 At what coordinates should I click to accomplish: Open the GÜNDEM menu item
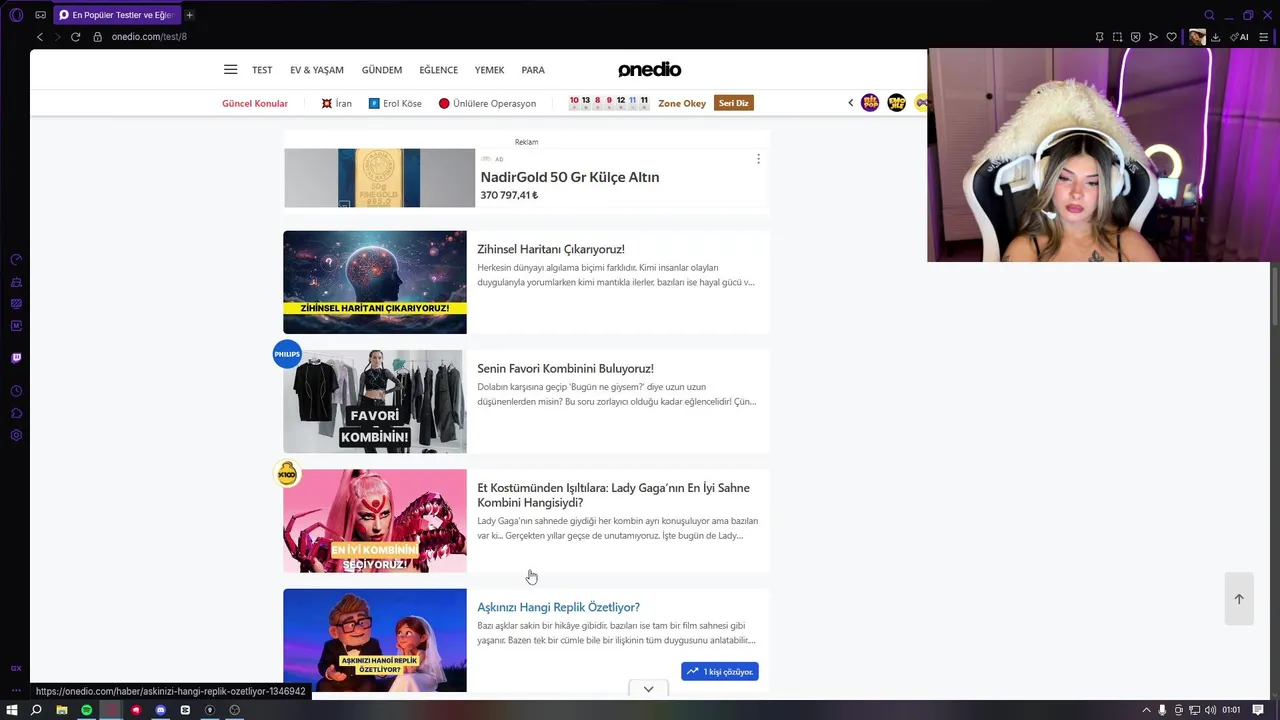point(382,70)
